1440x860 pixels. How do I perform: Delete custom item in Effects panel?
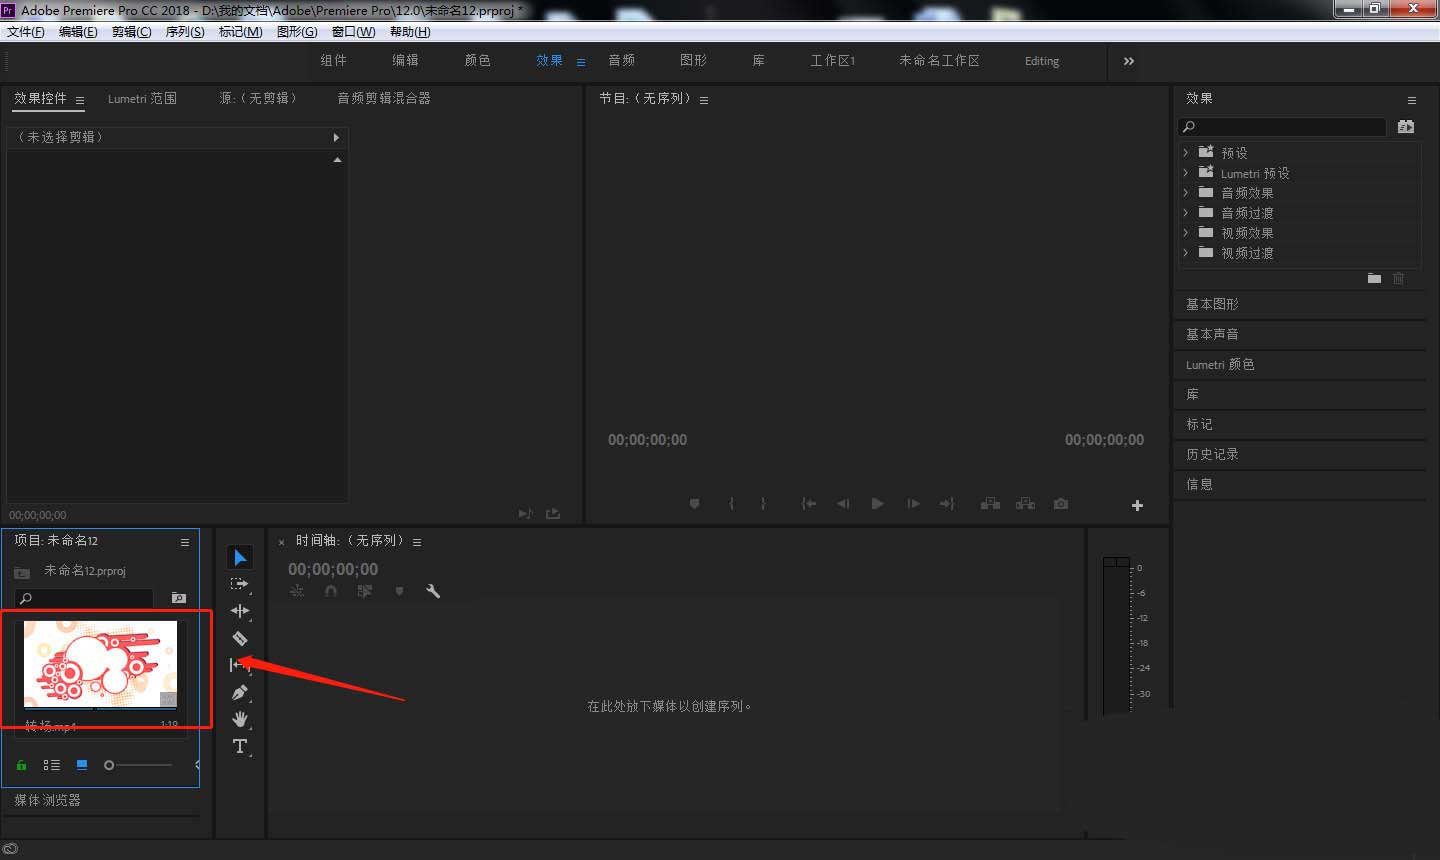[x=1398, y=278]
